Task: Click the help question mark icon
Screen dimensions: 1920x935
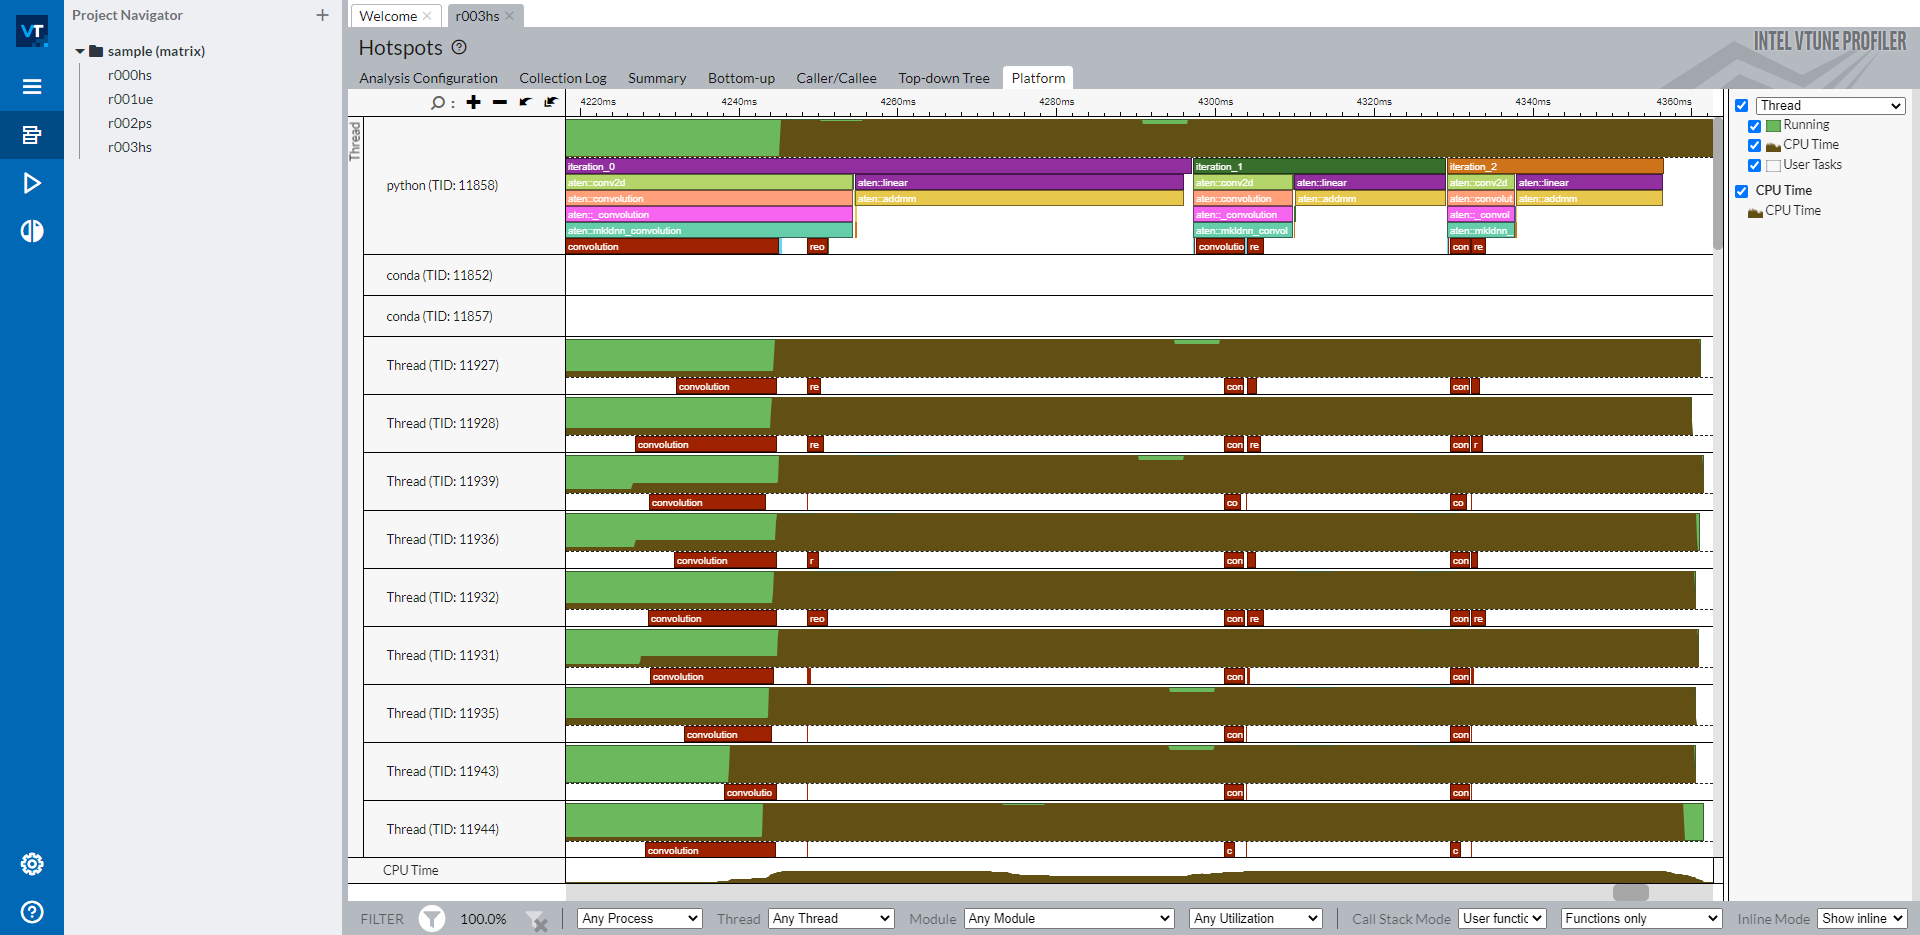Action: (x=32, y=911)
